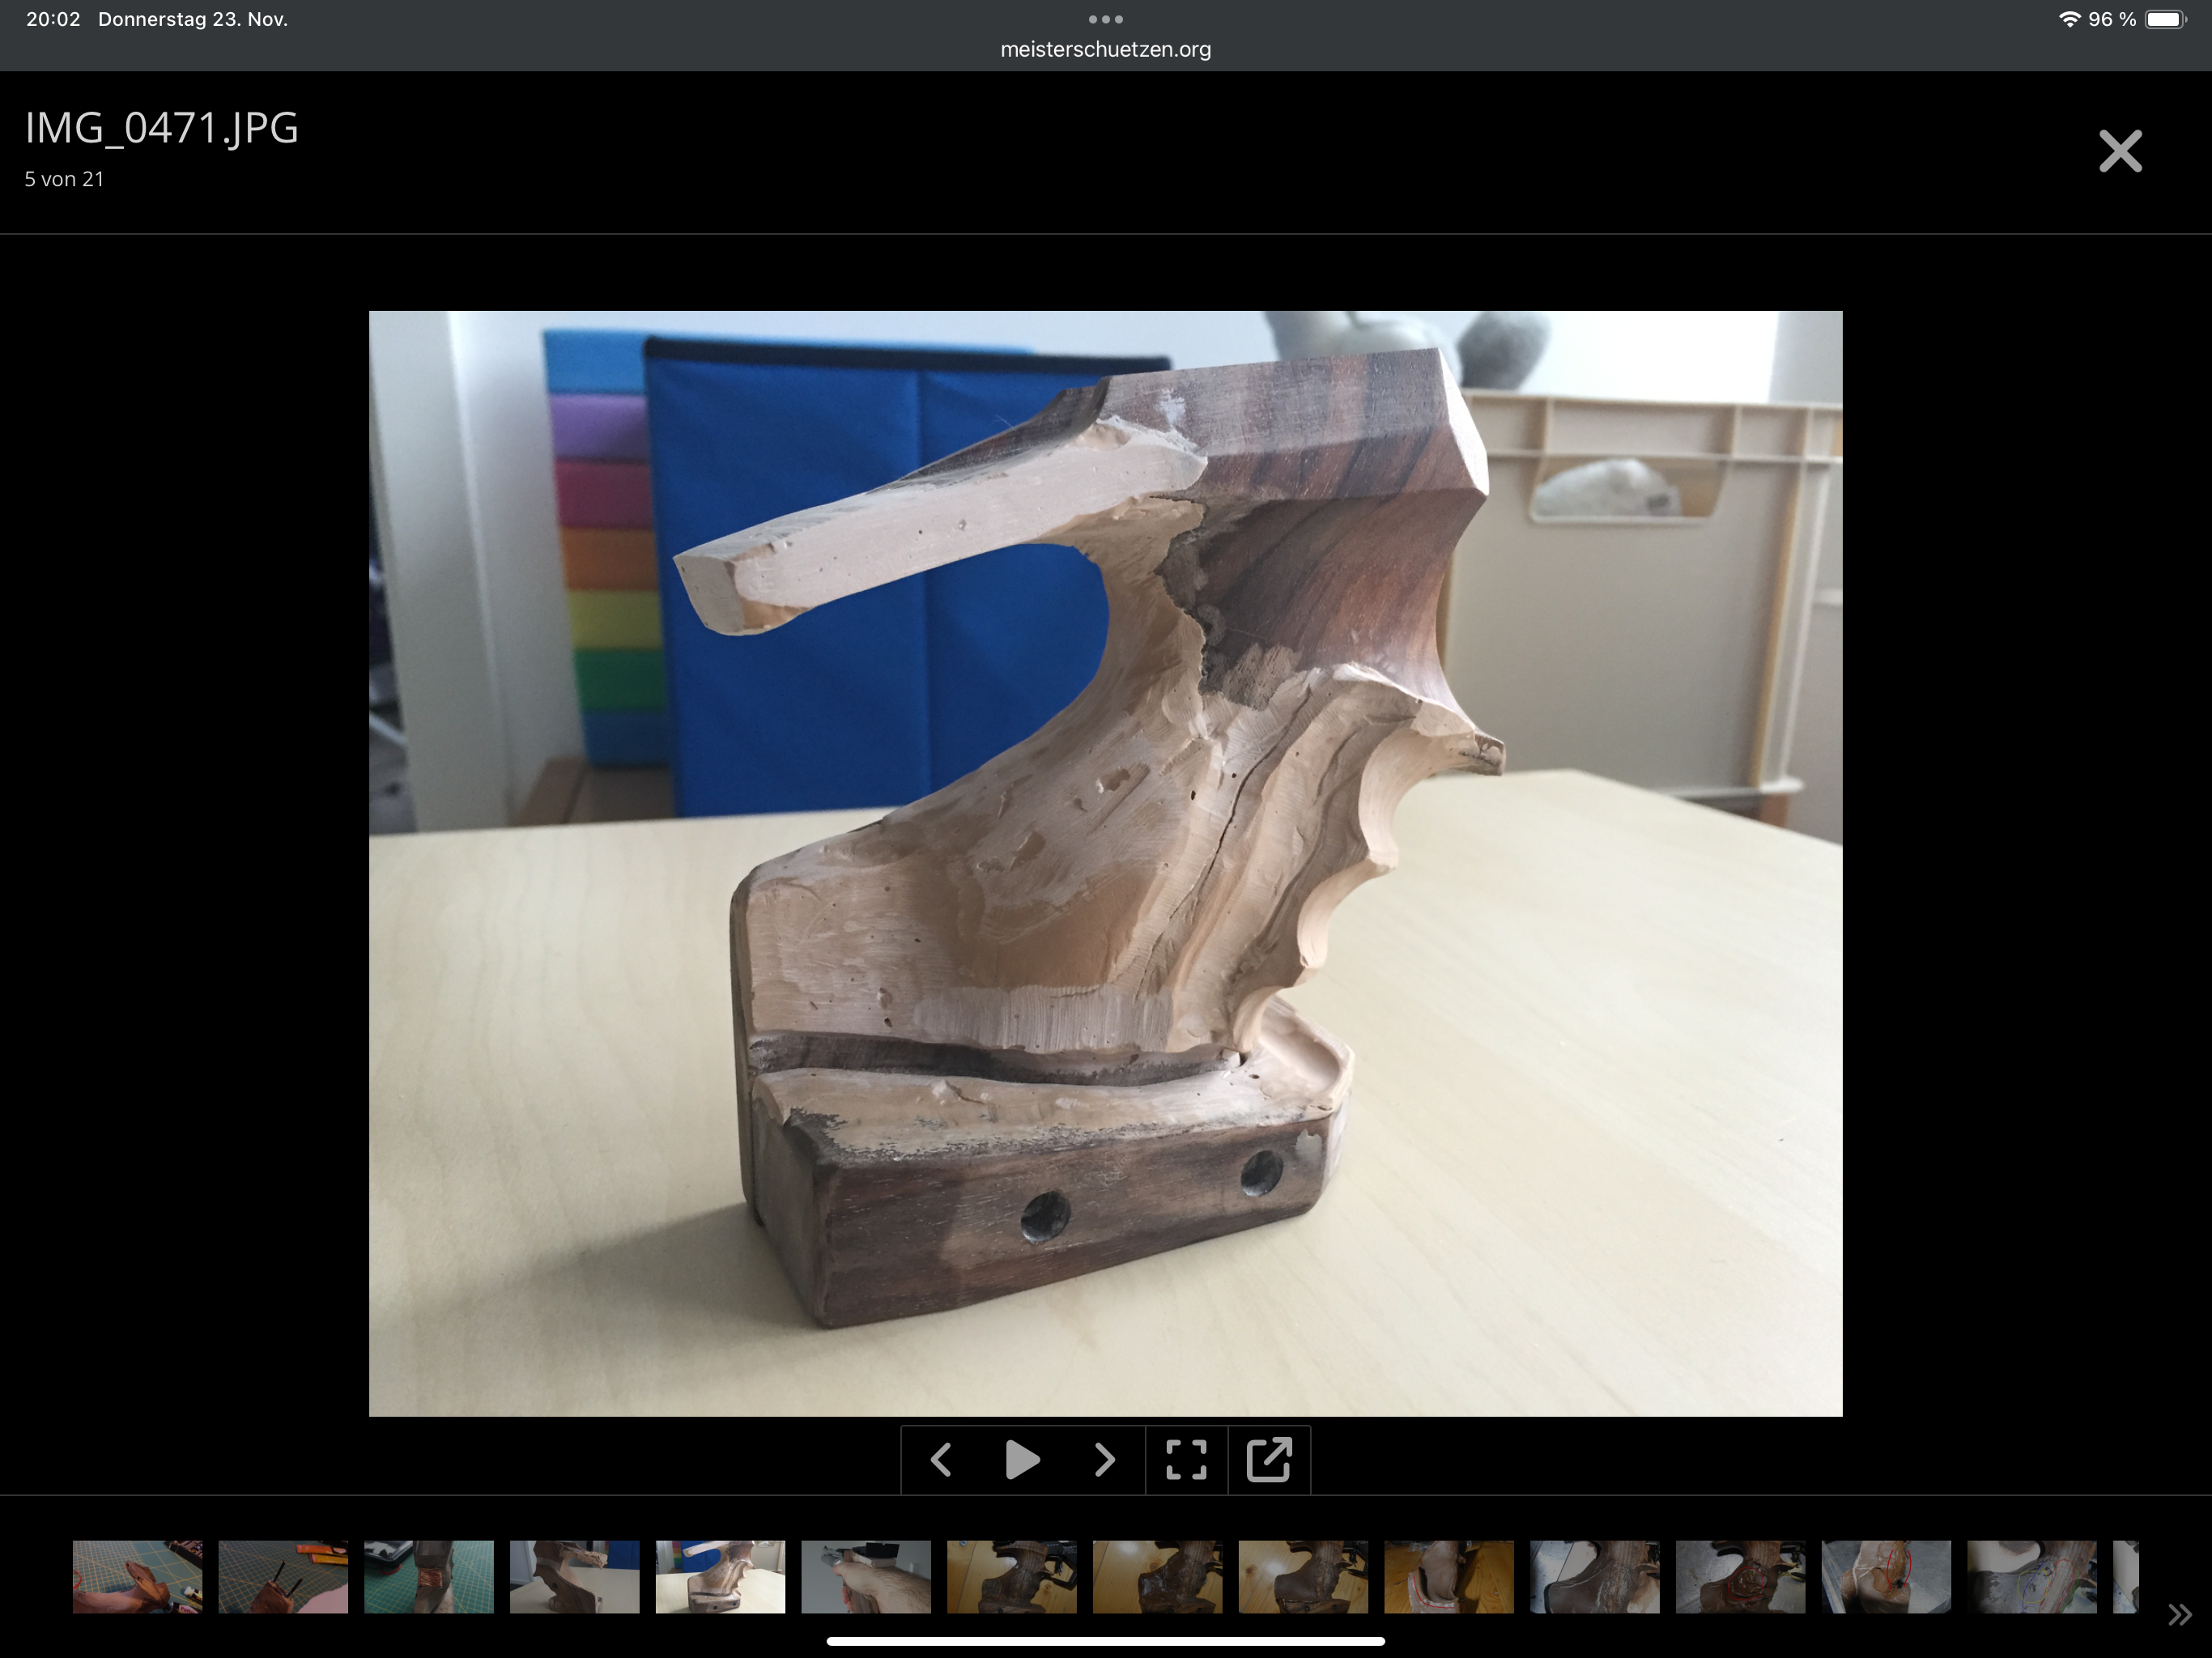Tap the Wi-Fi status icon
2212x1658 pixels.
pos(2069,19)
